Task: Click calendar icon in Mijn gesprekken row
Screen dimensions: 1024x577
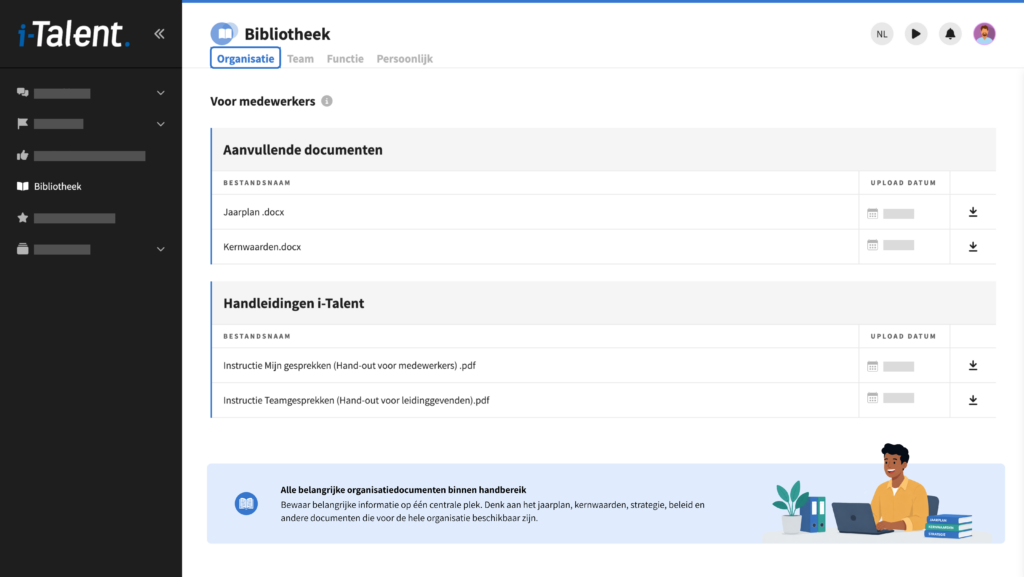Action: pyautogui.click(x=872, y=366)
